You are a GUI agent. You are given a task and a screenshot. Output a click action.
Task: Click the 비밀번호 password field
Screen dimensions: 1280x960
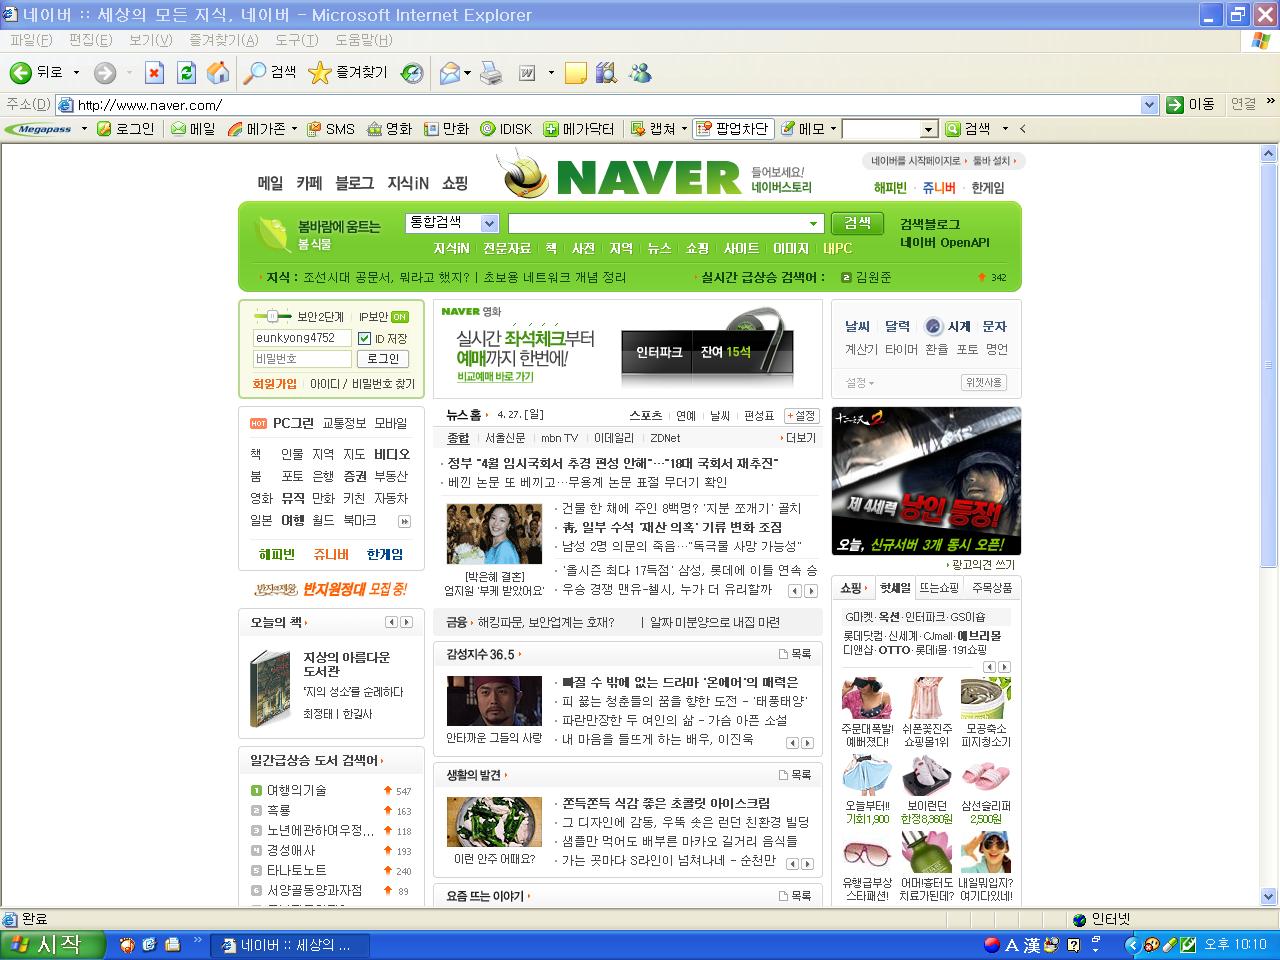click(x=302, y=359)
